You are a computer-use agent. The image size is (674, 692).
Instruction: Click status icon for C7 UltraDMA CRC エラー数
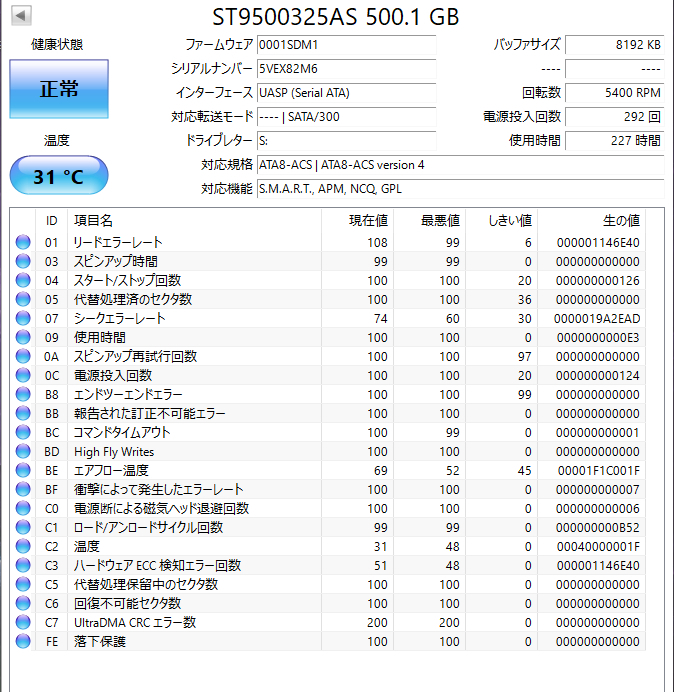[x=23, y=622]
